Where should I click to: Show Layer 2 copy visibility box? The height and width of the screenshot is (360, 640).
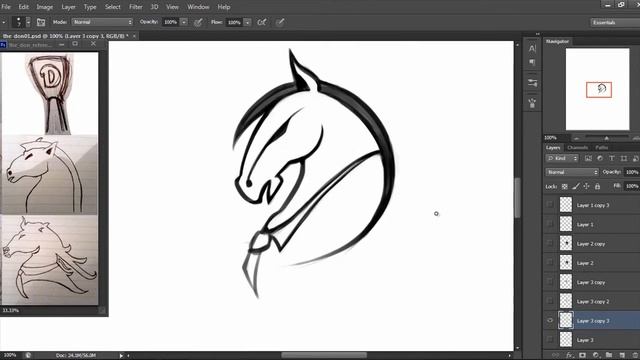click(x=550, y=243)
